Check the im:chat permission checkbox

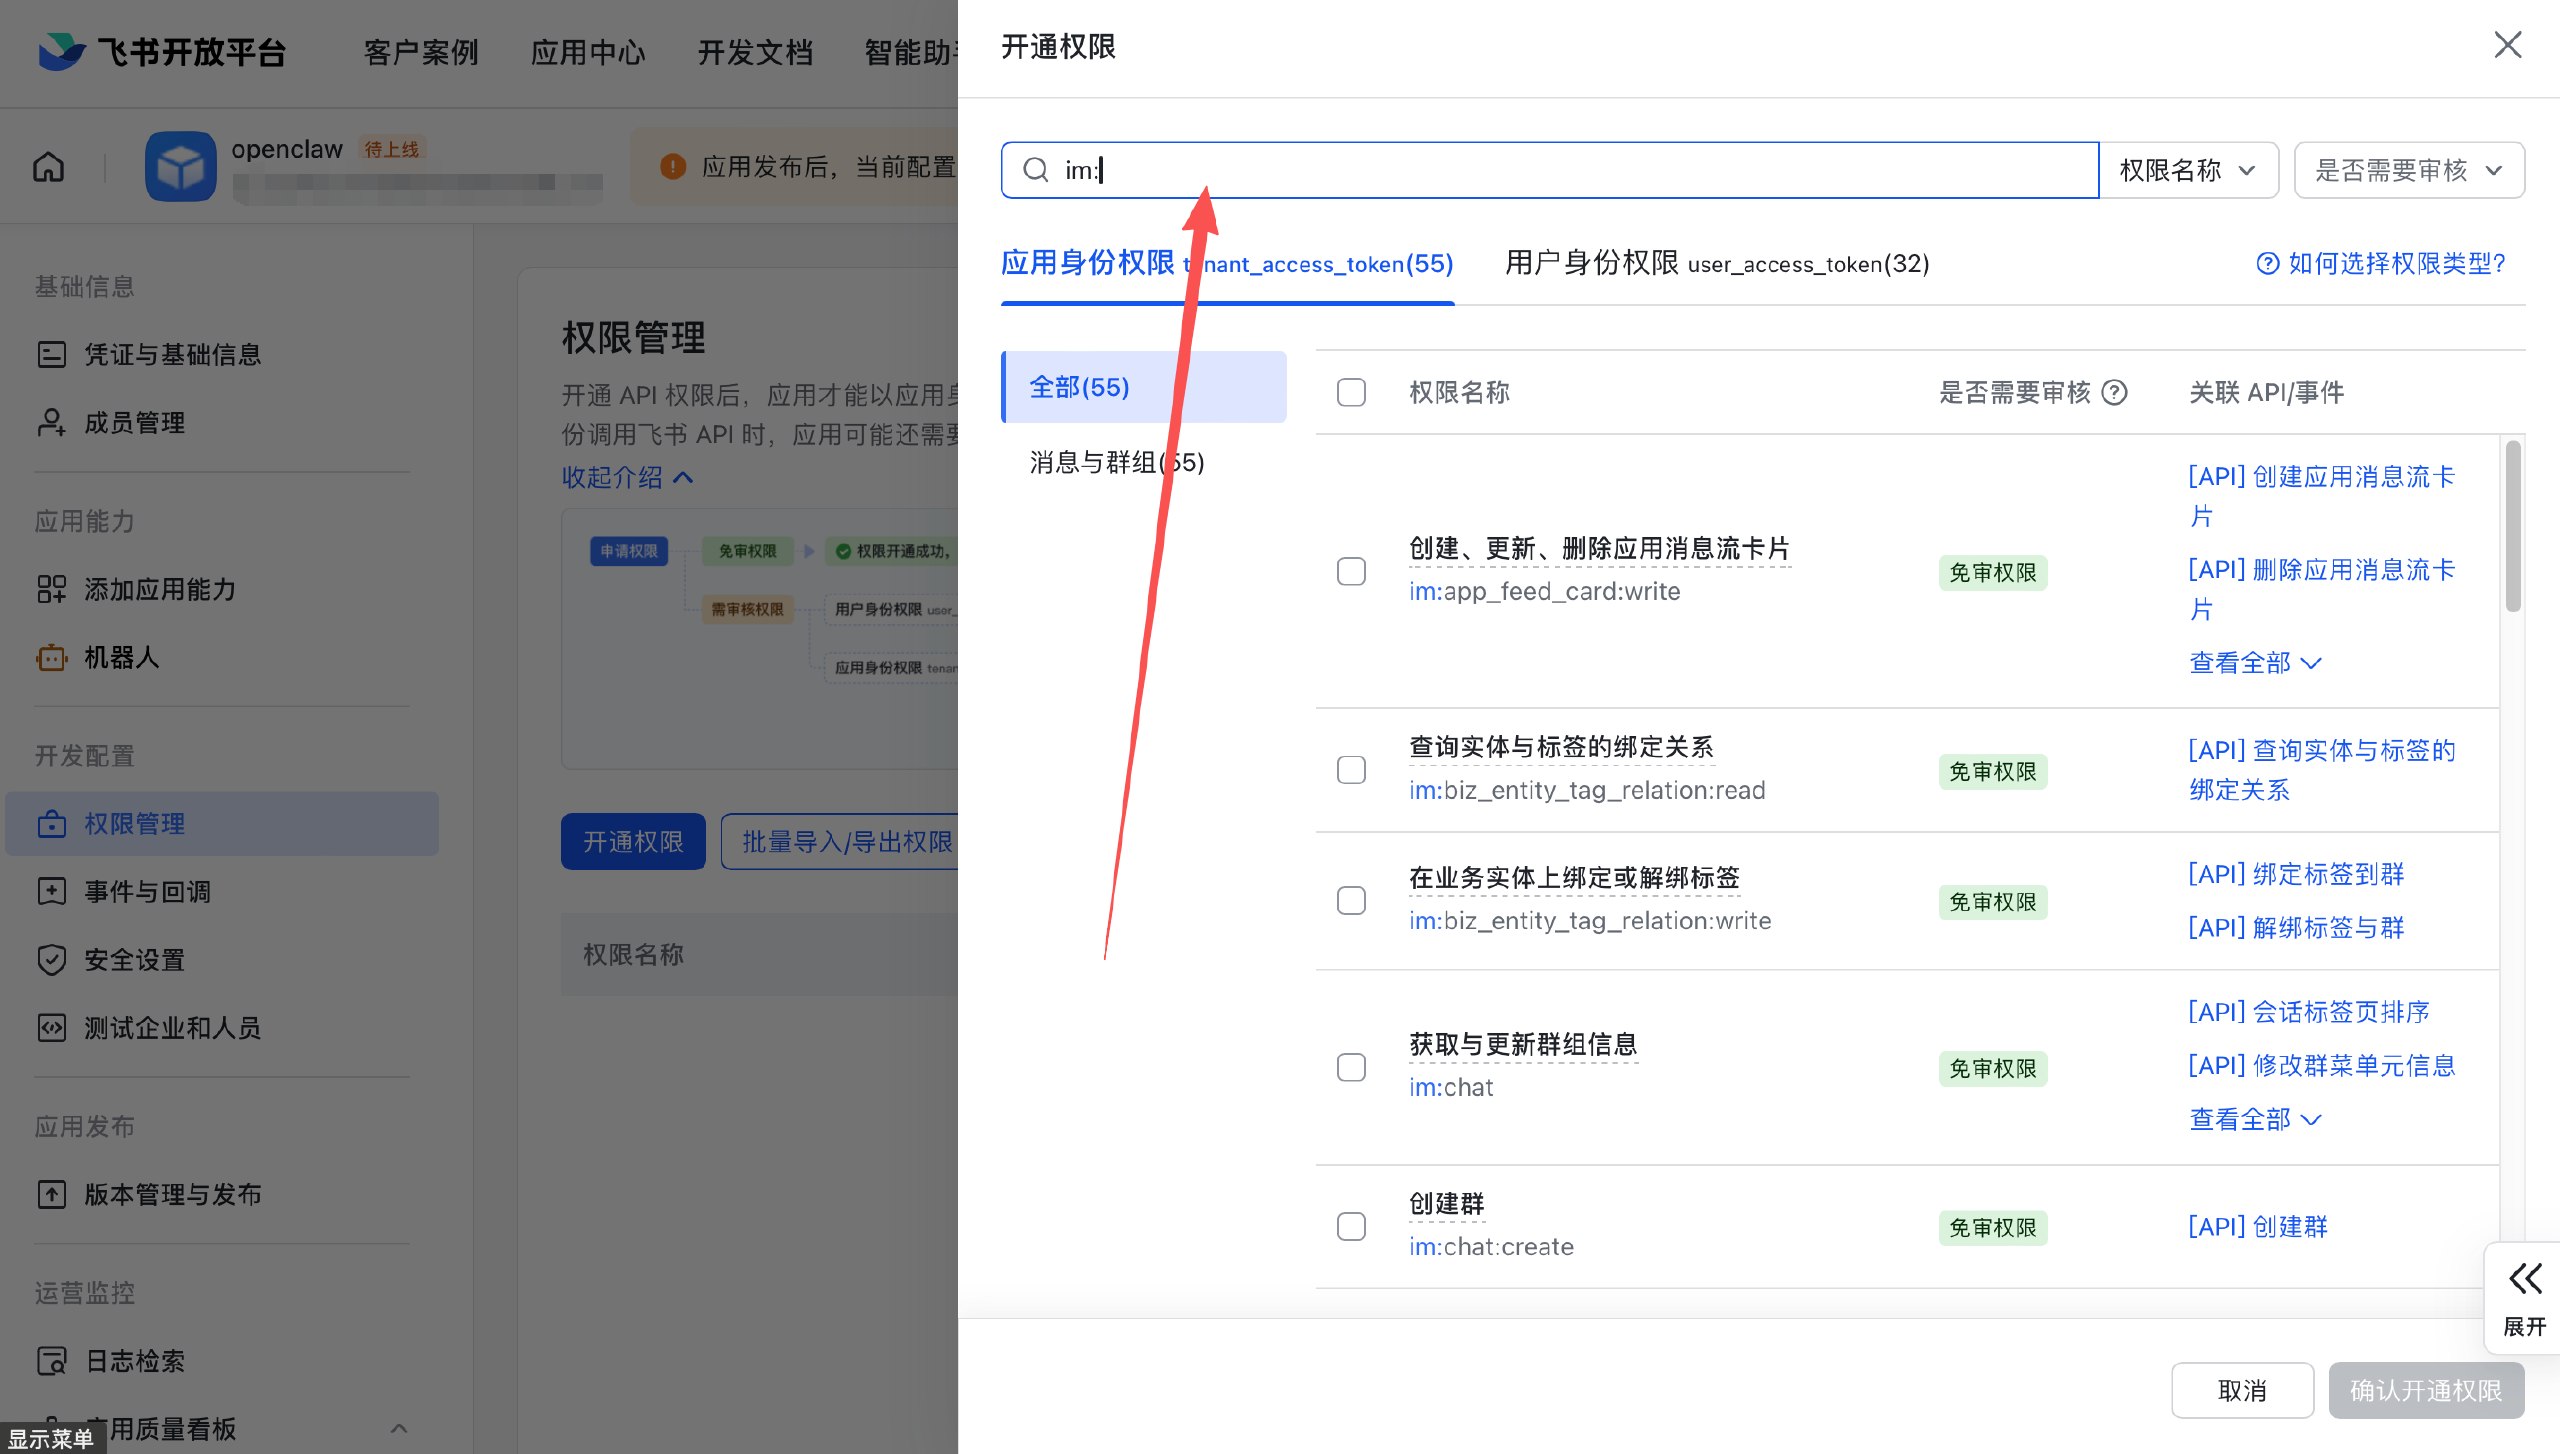click(1351, 1067)
